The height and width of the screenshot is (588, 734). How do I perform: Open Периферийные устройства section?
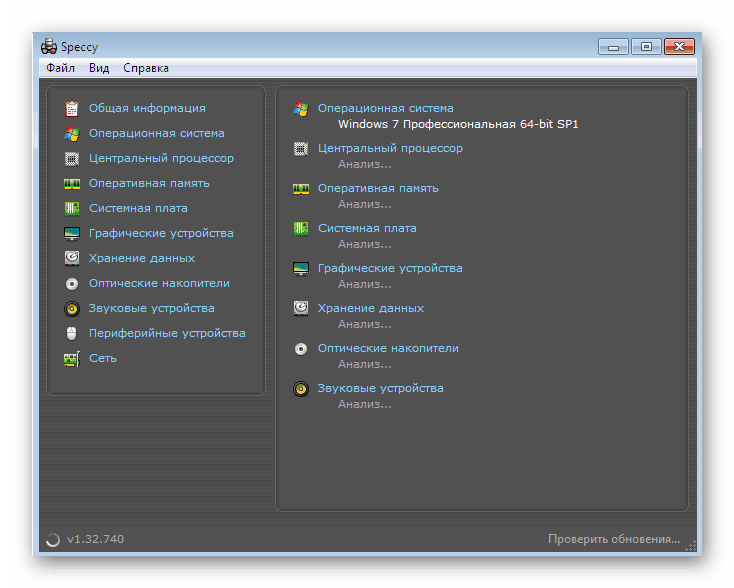(167, 333)
